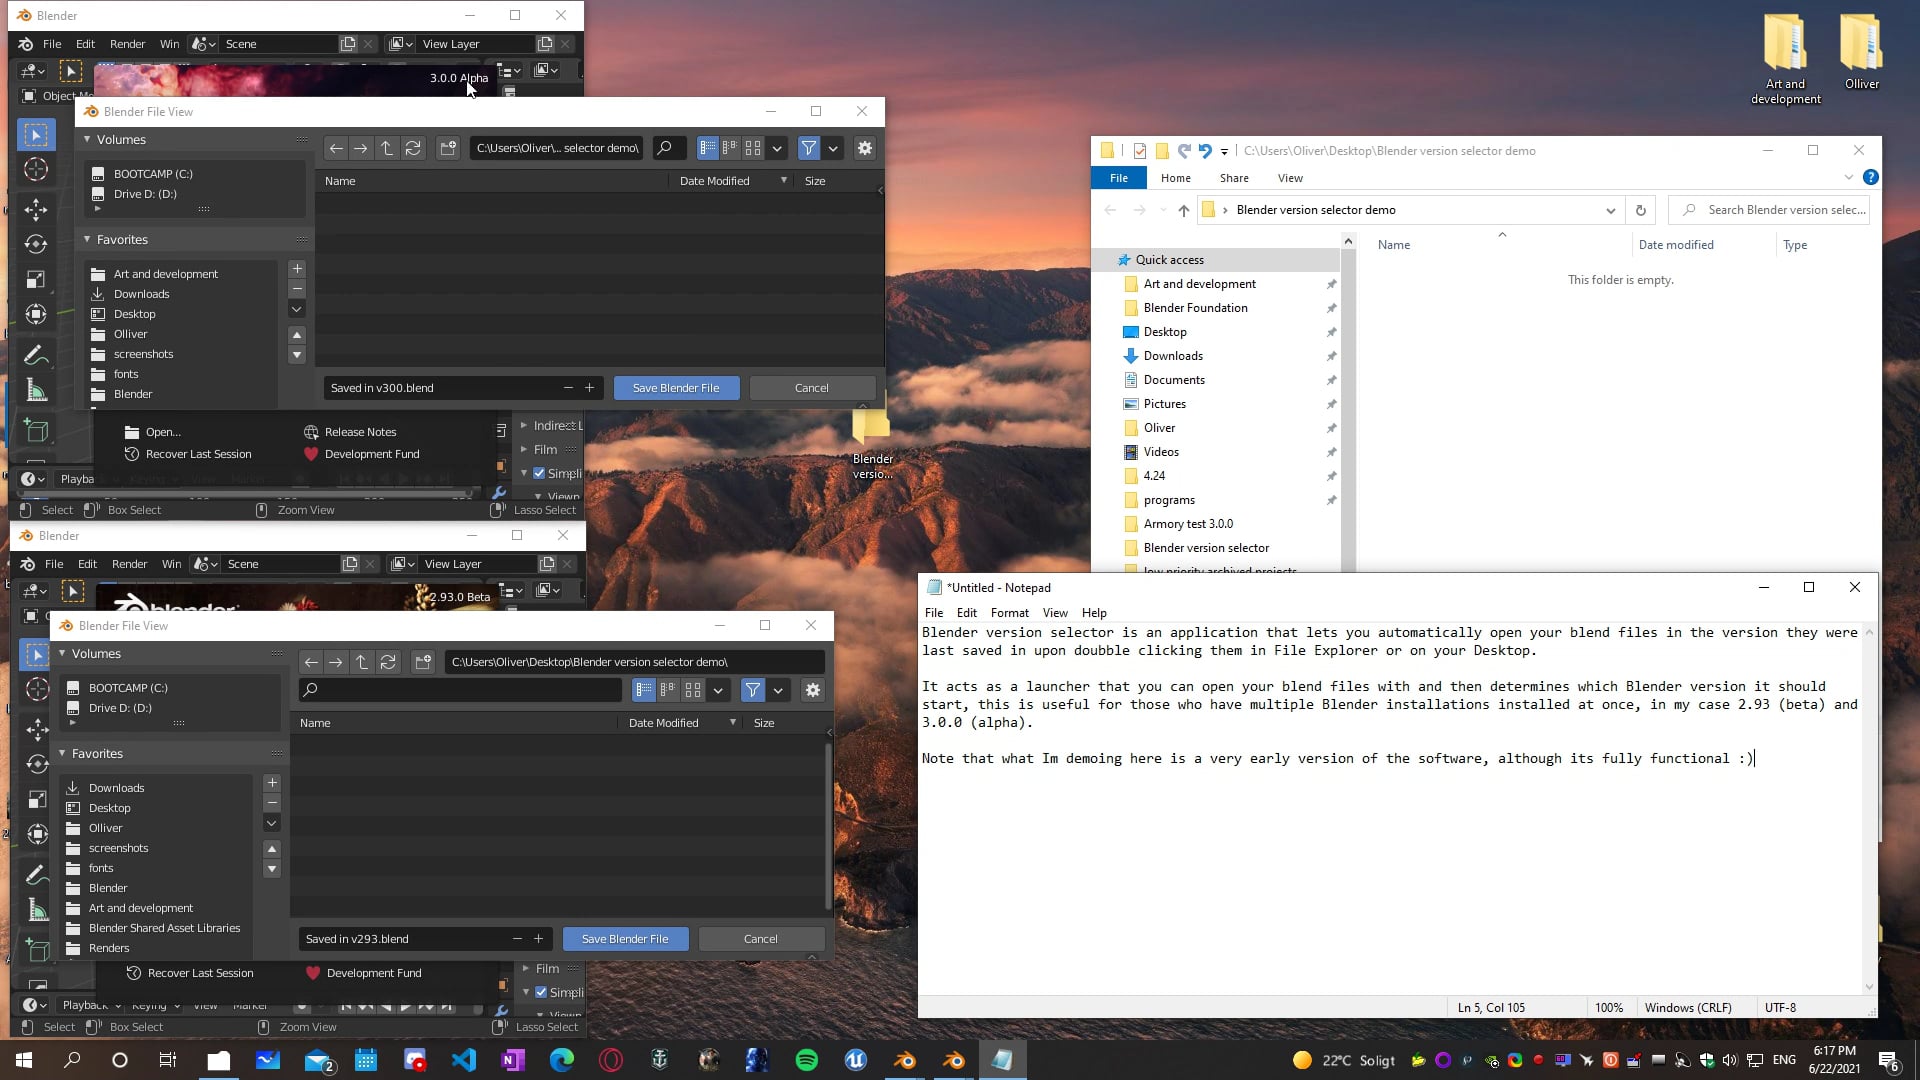
Task: Enable vertical list display in v300 File View
Action: pos(708,148)
